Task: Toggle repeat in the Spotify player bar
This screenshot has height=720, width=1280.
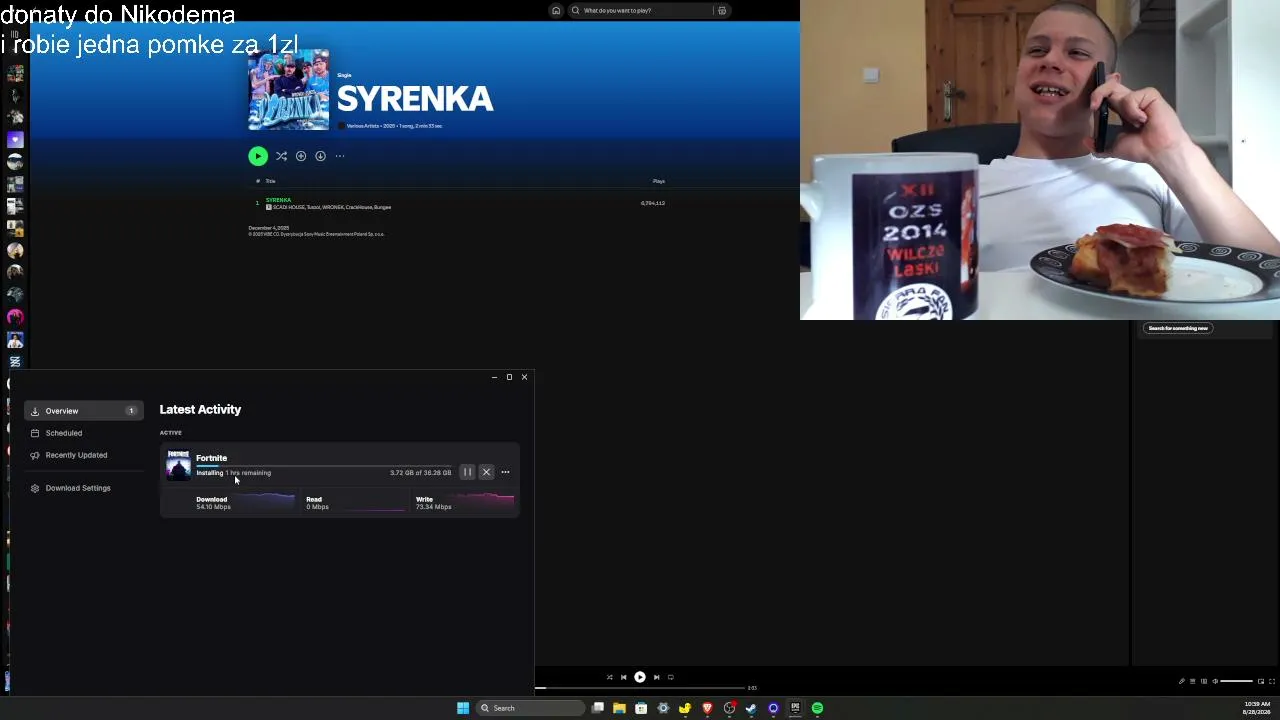Action: 671,677
